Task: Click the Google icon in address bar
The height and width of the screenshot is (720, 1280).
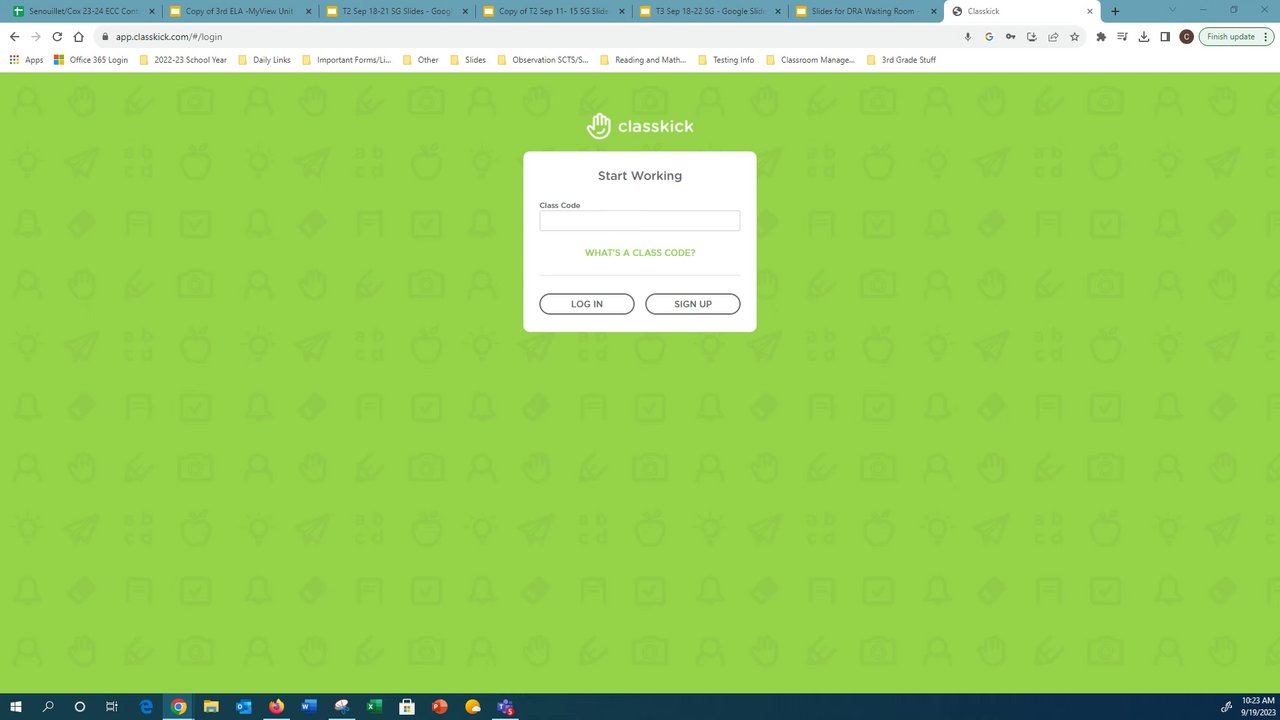Action: coord(989,37)
